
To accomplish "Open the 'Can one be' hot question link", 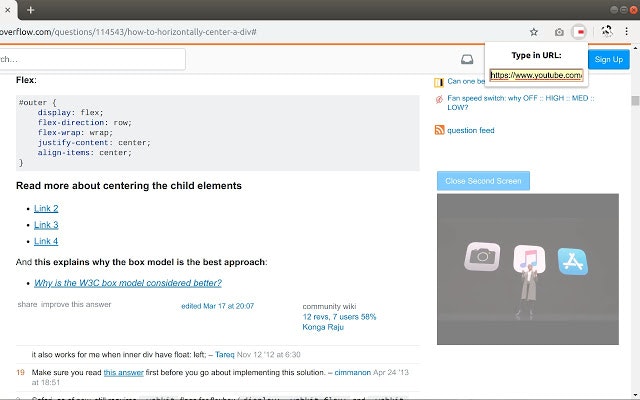I will coord(466,81).
